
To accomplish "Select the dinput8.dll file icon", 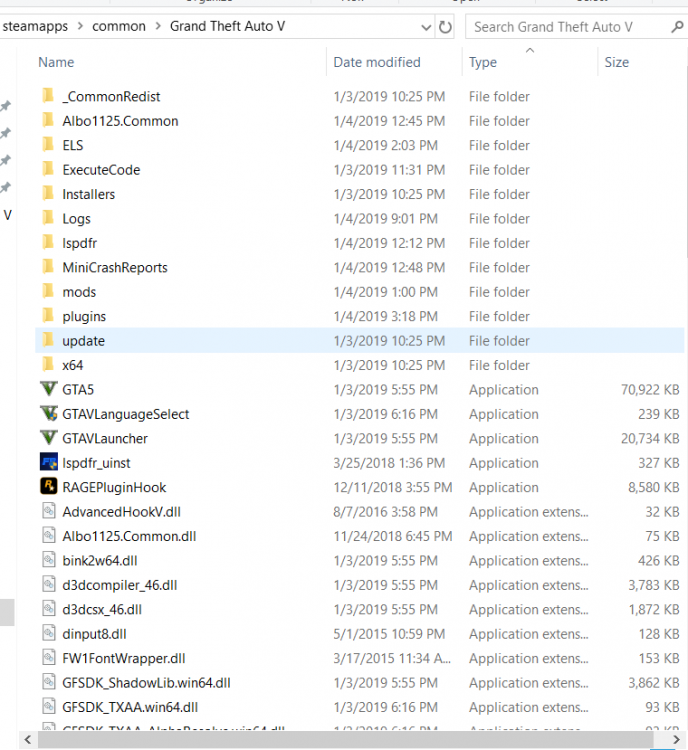I will click(49, 633).
